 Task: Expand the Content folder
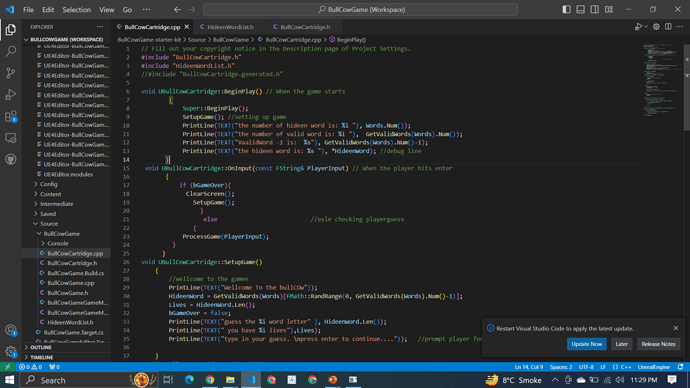(51, 194)
